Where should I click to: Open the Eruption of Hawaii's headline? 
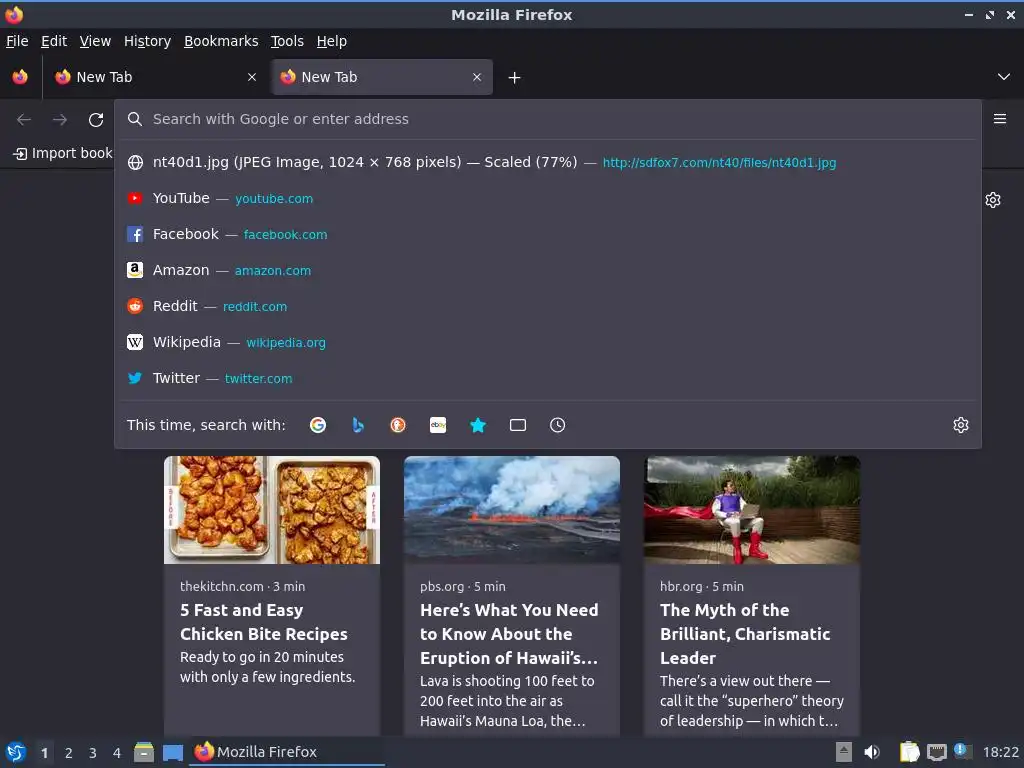(x=509, y=634)
